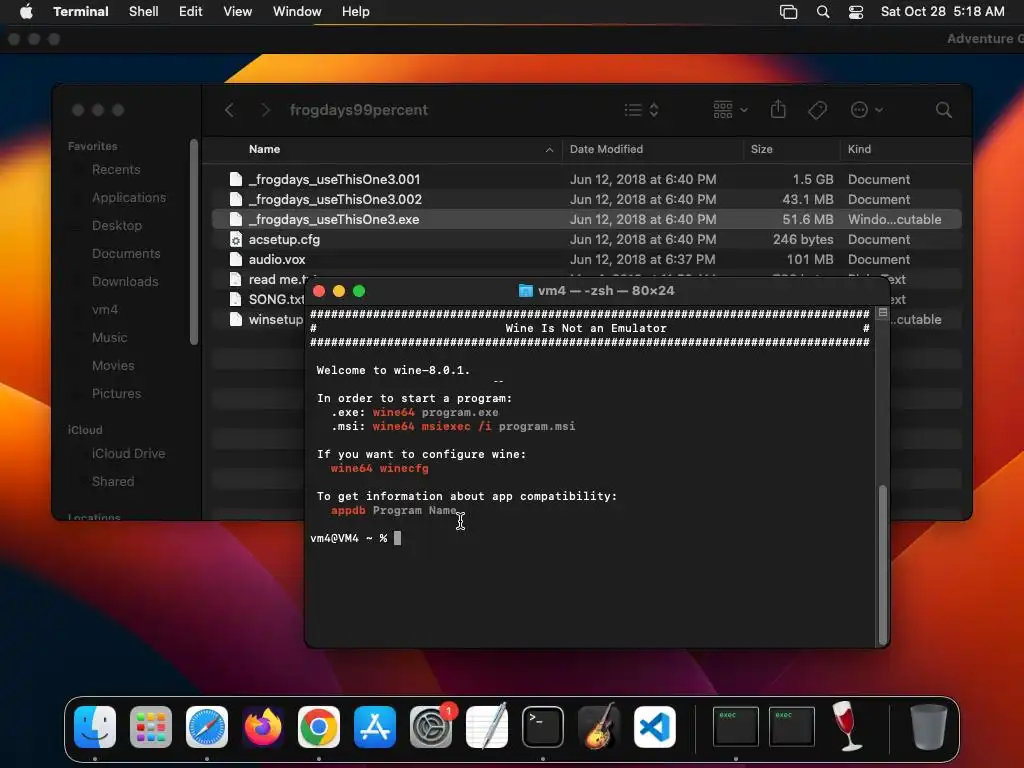The height and width of the screenshot is (768, 1024).
Task: Select Documents in Finder sidebar
Action: (x=126, y=253)
